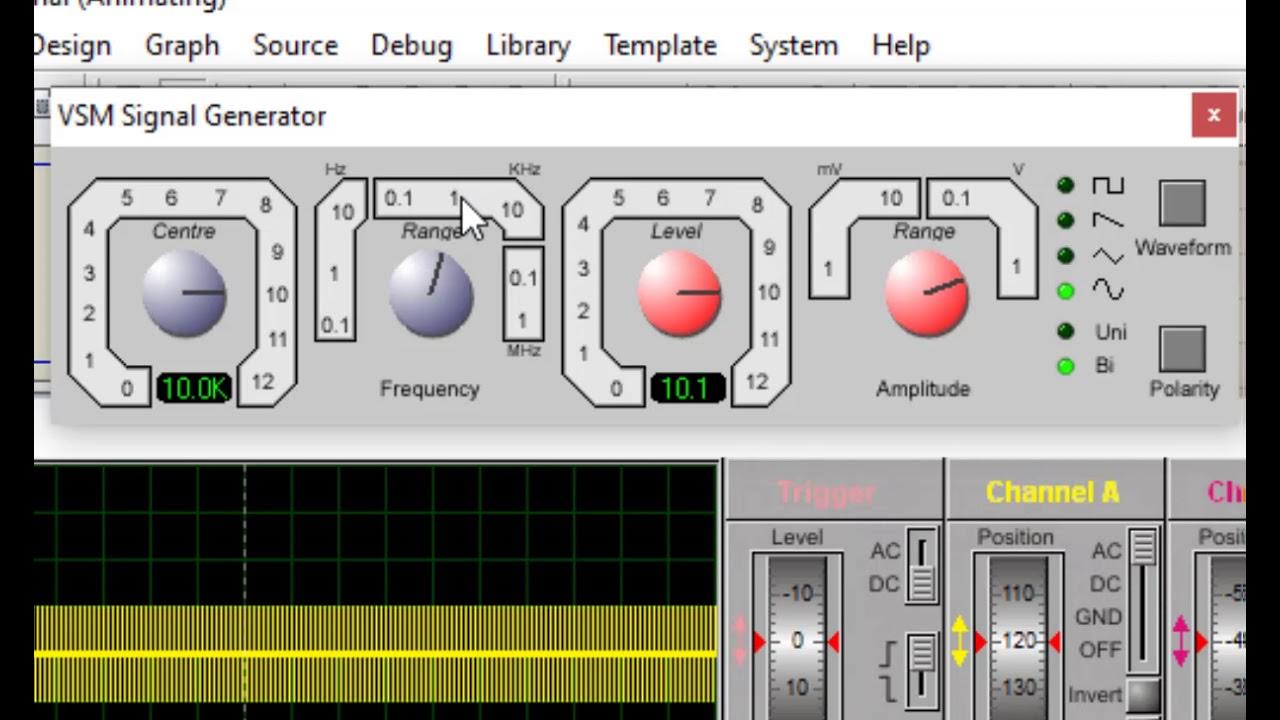This screenshot has height=720, width=1280.
Task: Click the rising edge trigger symbol
Action: click(x=887, y=655)
